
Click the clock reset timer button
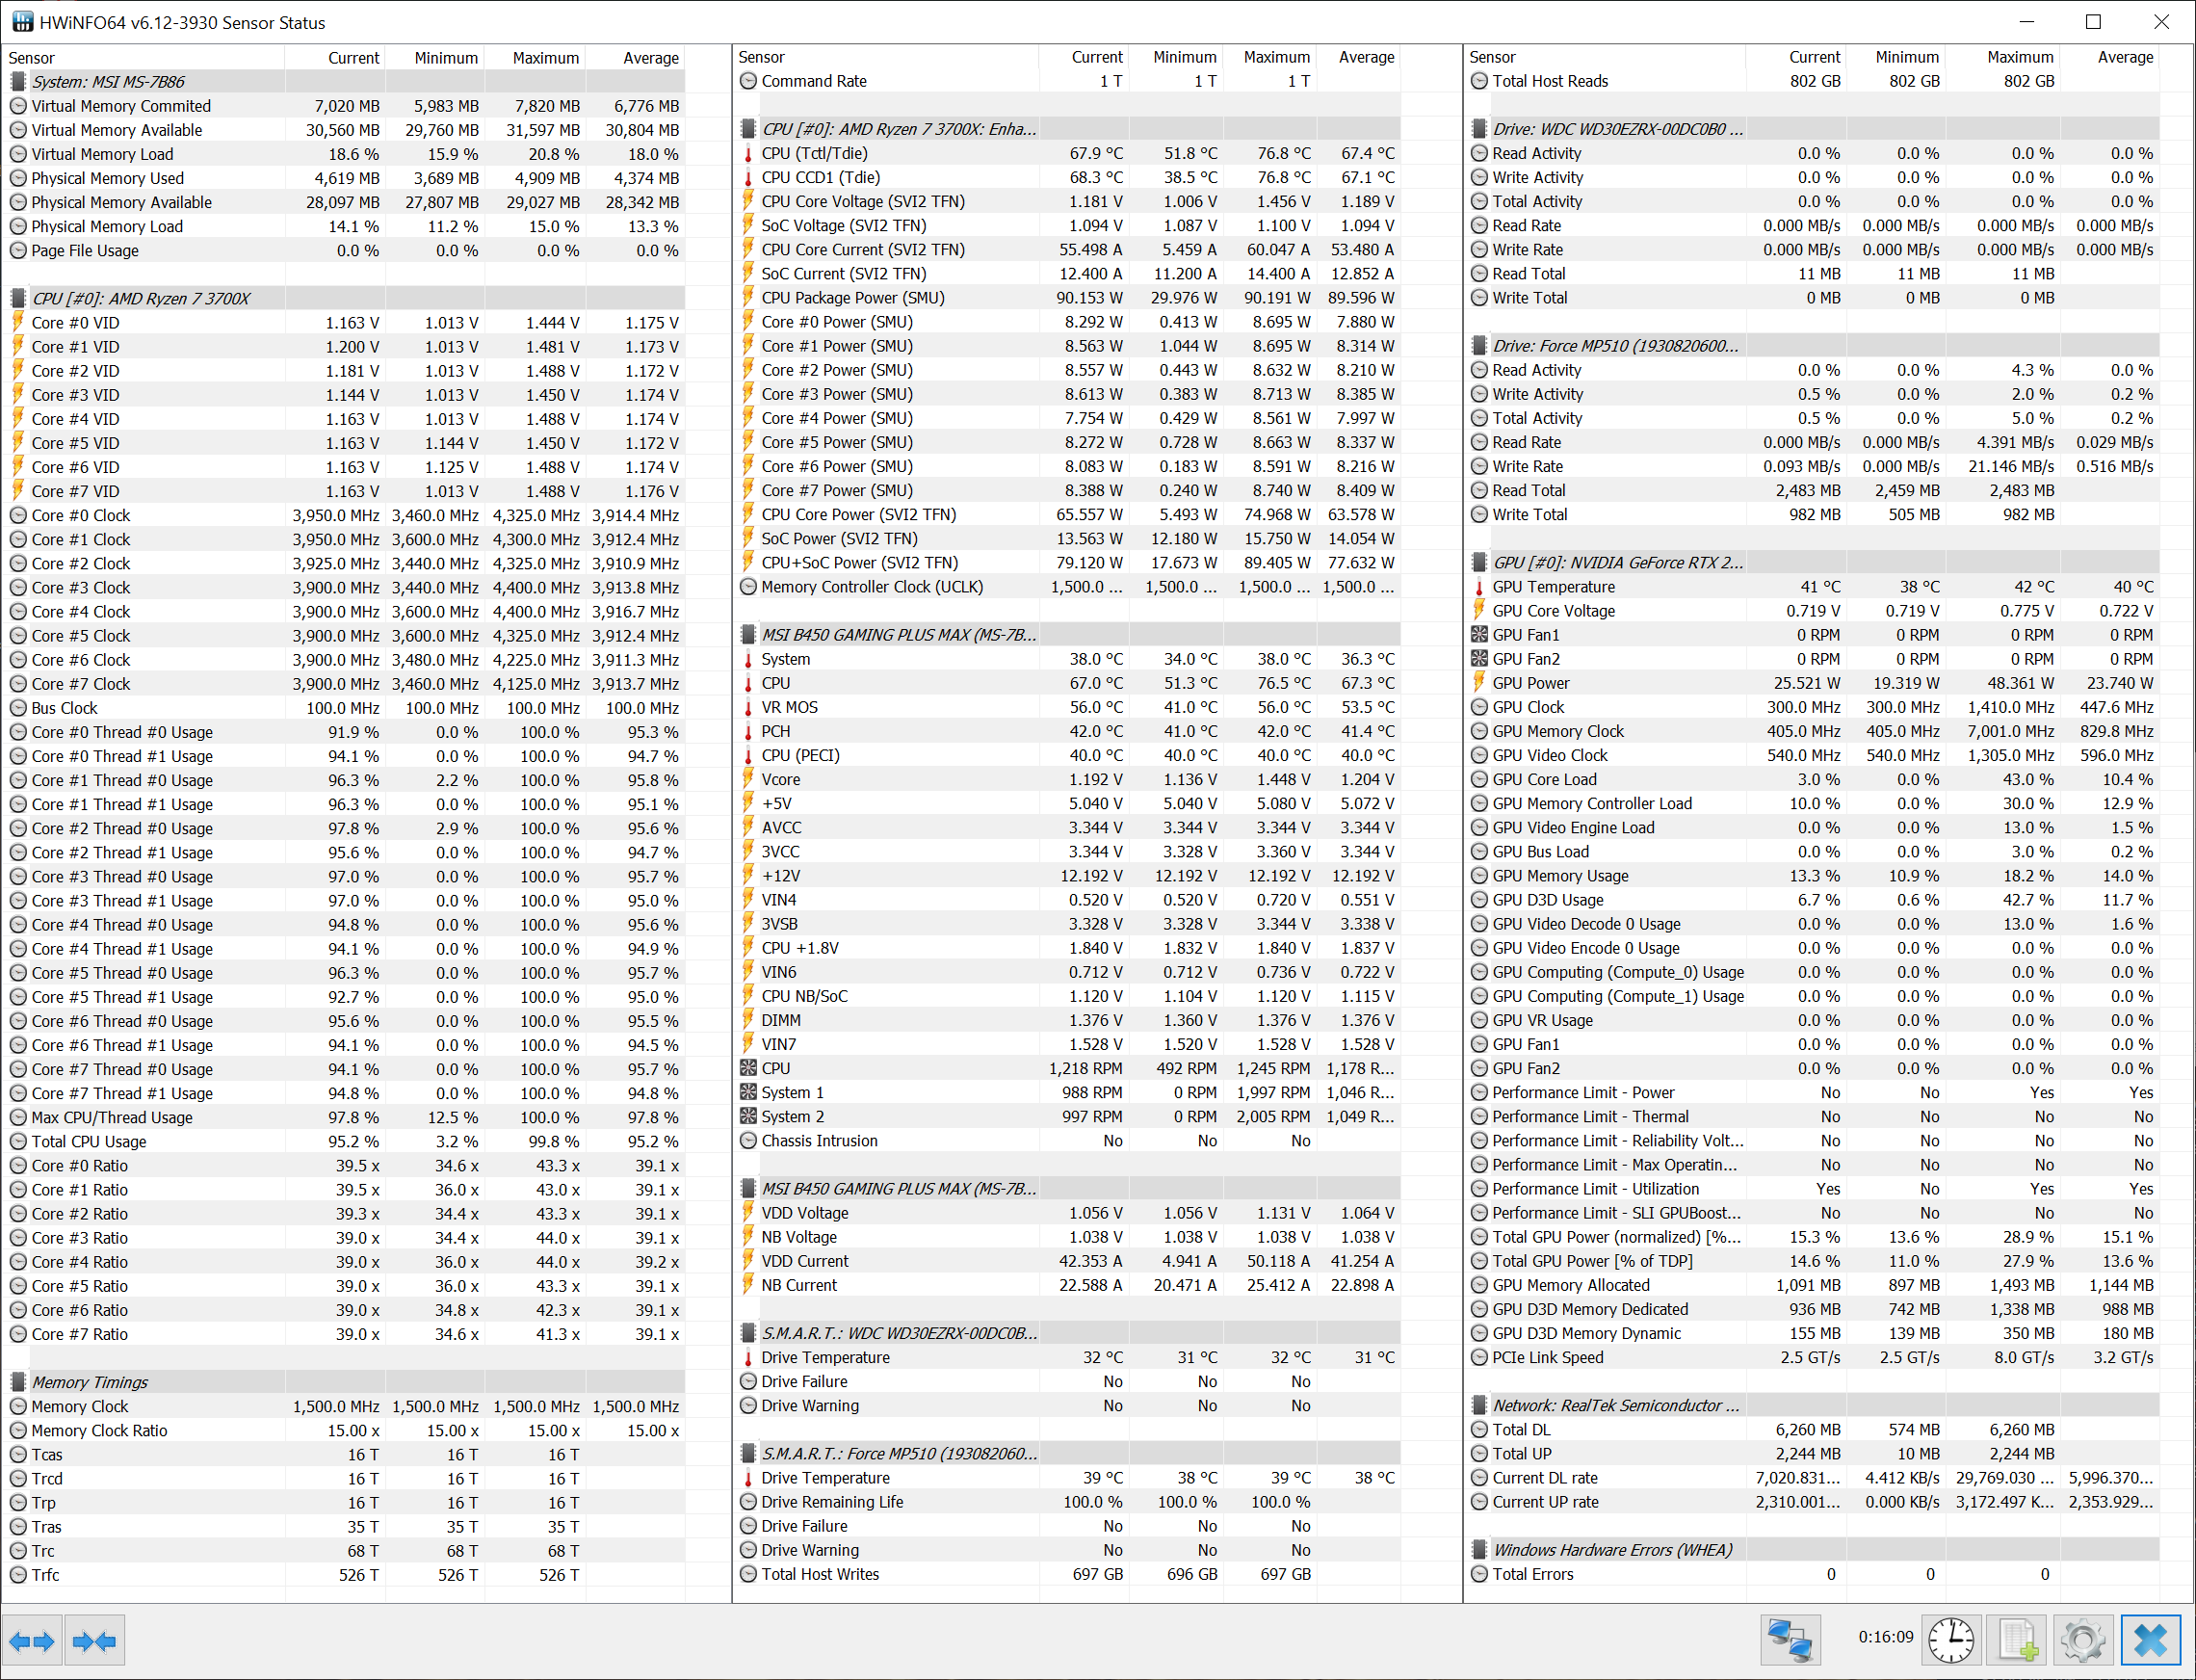pyautogui.click(x=1950, y=1641)
